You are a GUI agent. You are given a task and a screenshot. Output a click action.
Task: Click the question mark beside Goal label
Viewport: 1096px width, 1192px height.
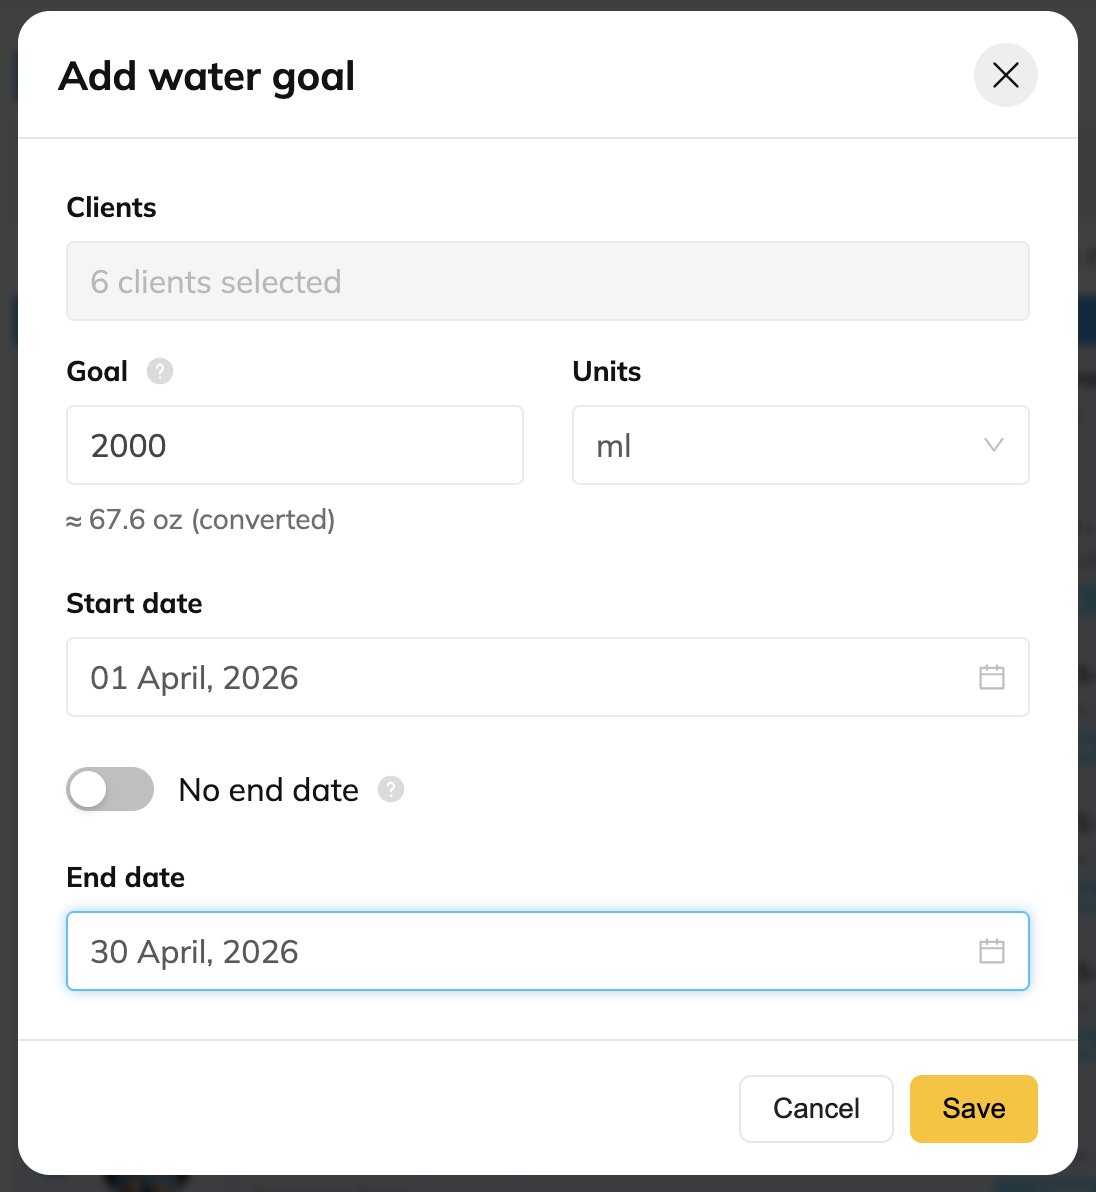click(159, 371)
